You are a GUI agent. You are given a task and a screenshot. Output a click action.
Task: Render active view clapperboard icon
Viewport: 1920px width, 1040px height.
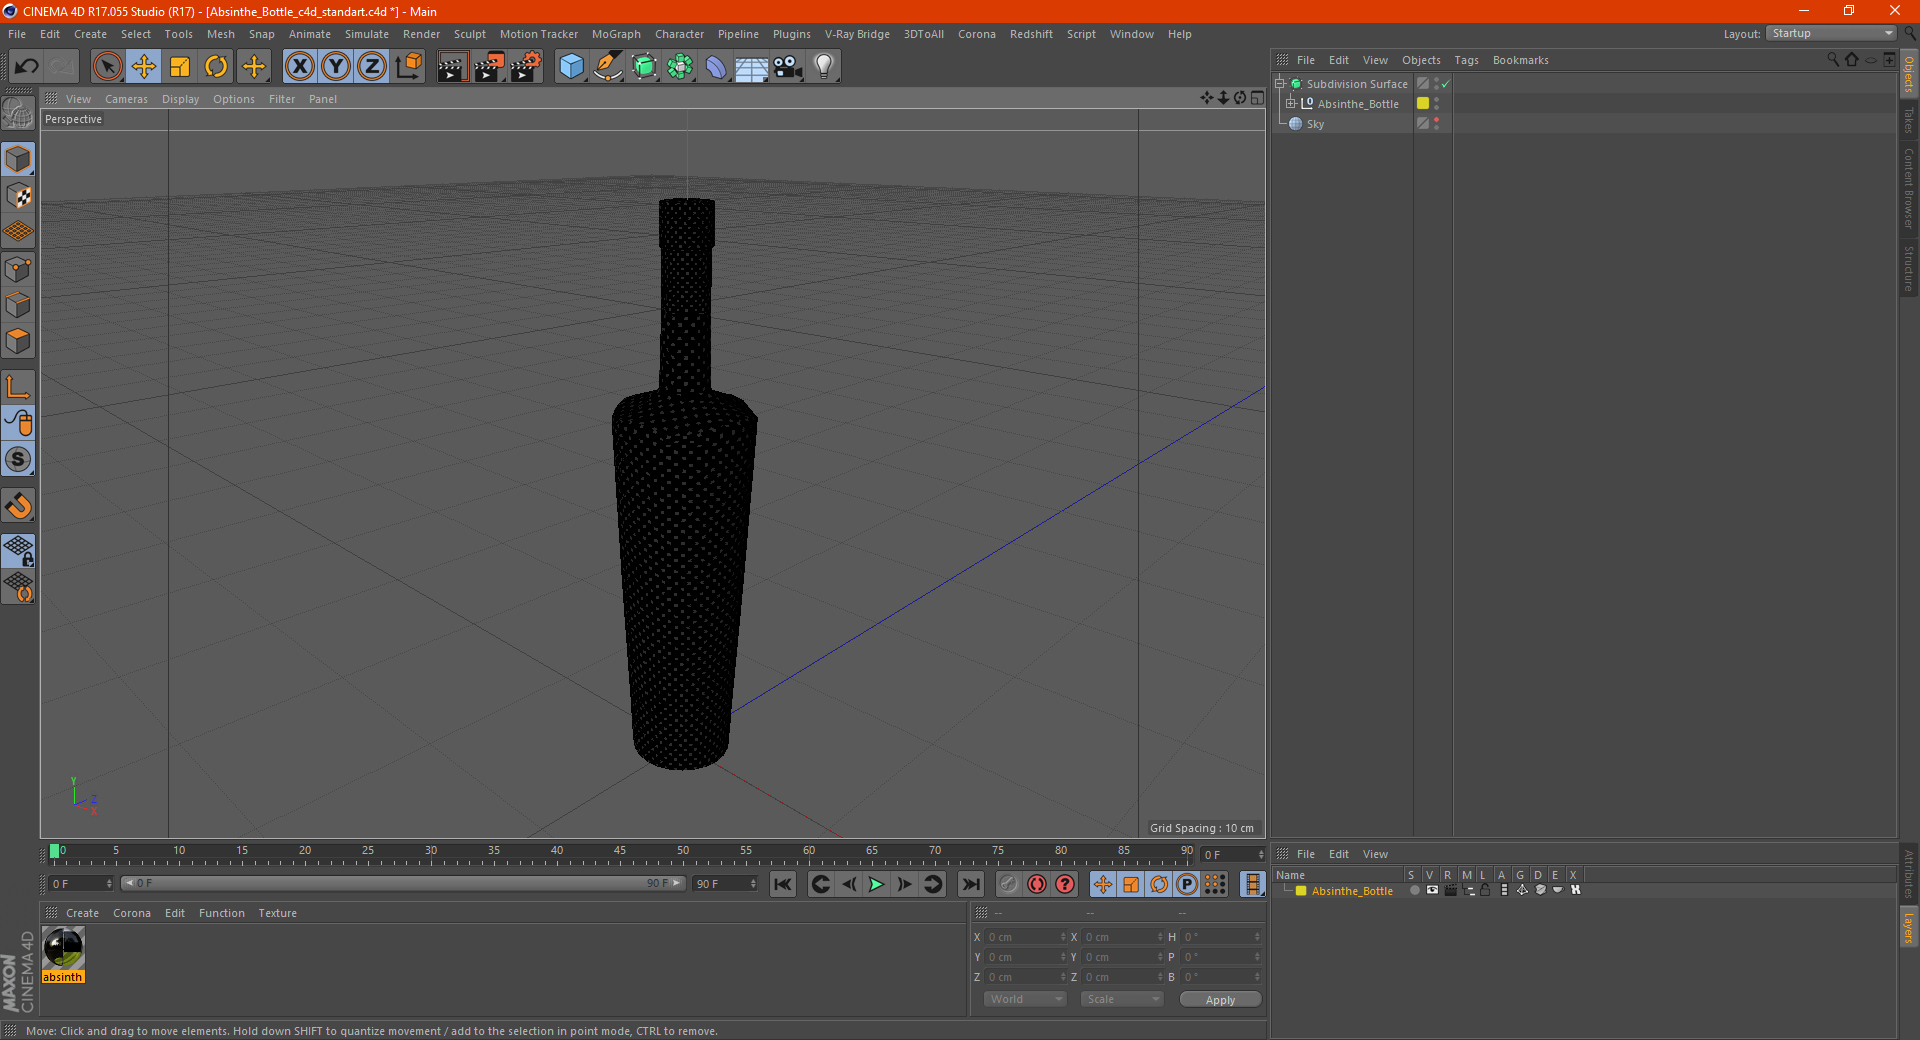452,67
